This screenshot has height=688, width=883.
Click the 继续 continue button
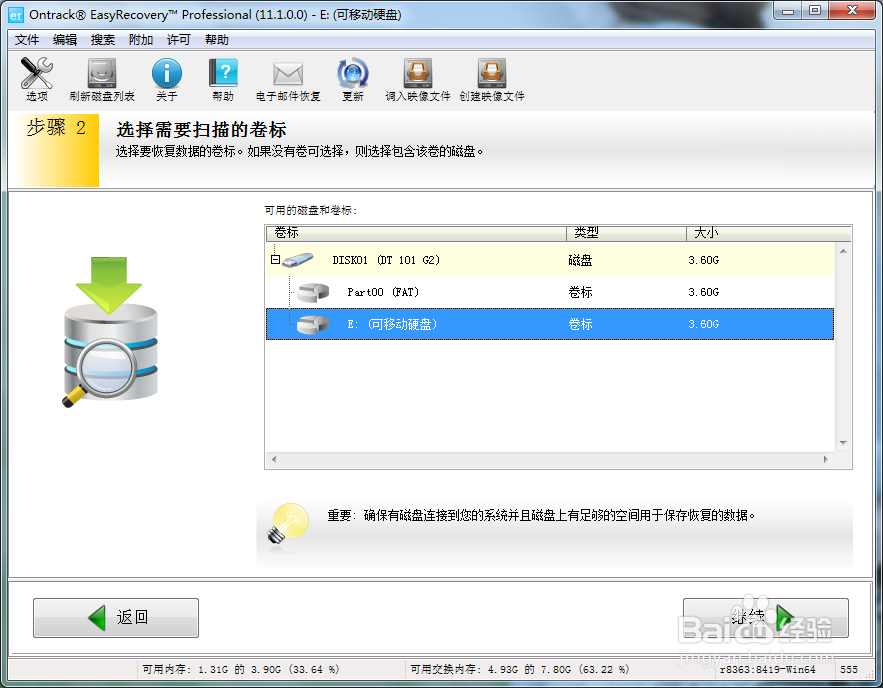pos(765,618)
